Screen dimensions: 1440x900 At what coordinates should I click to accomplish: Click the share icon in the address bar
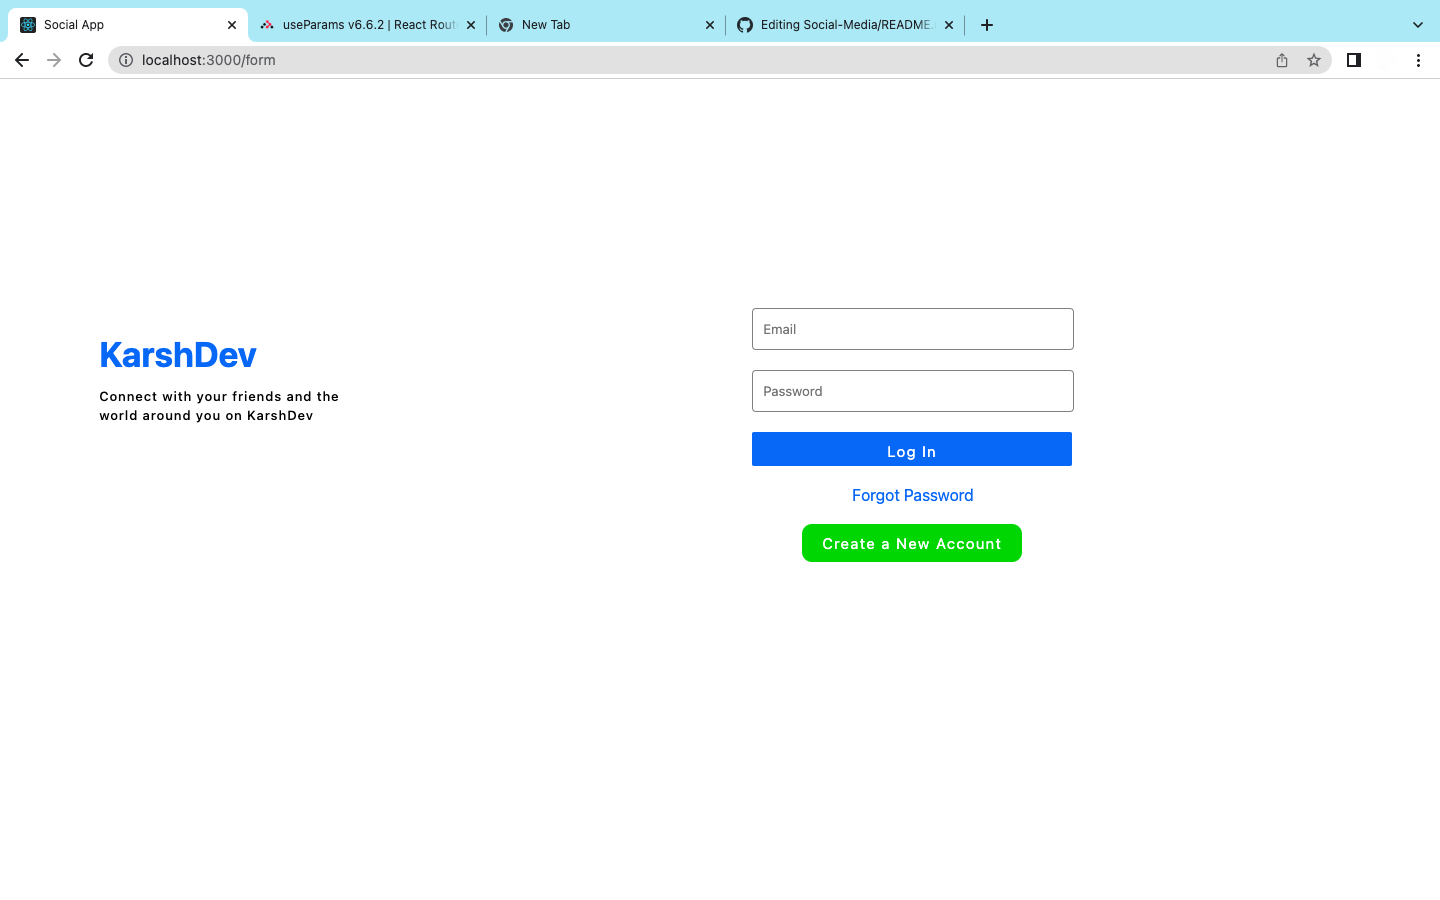coord(1282,60)
